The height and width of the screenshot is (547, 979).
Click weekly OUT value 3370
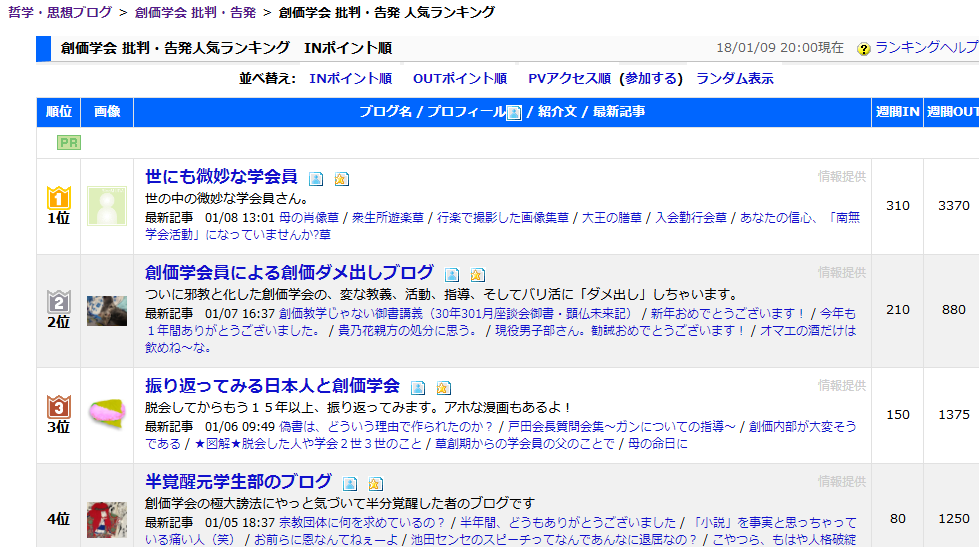pos(953,205)
